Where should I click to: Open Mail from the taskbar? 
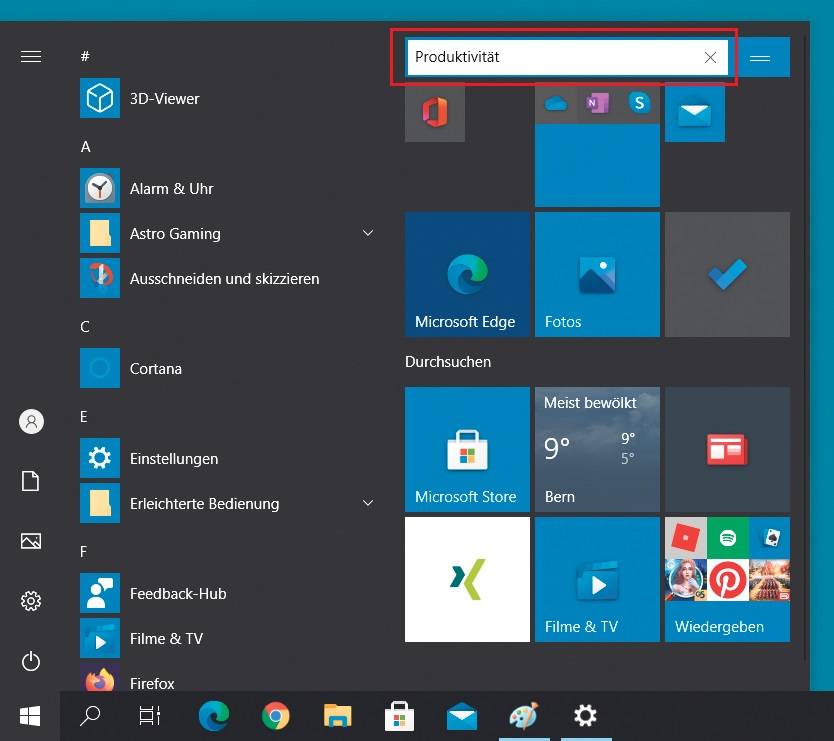click(x=462, y=715)
